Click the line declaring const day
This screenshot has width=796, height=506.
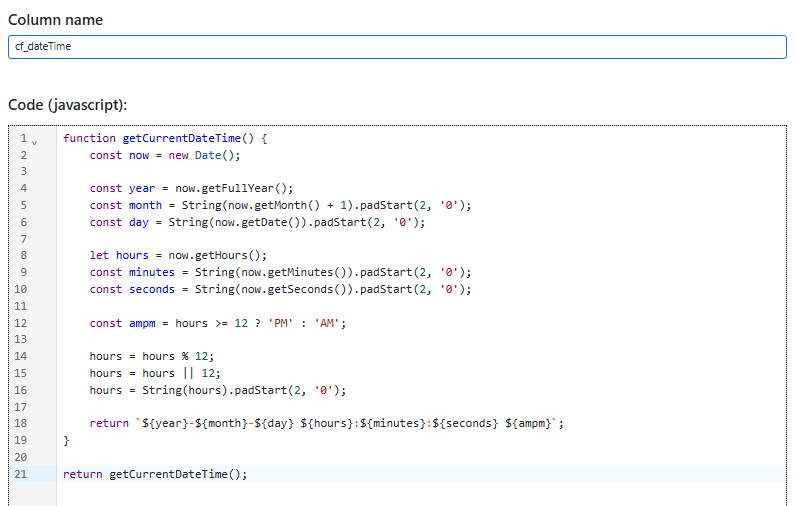point(257,222)
